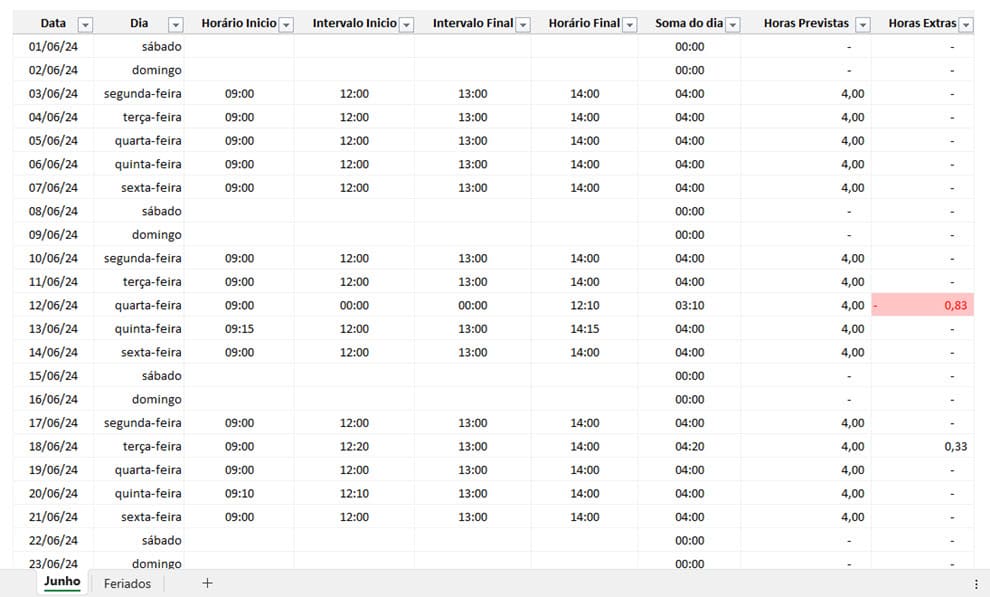Select the date cell 20/06/24
The image size is (990, 597).
(x=53, y=494)
